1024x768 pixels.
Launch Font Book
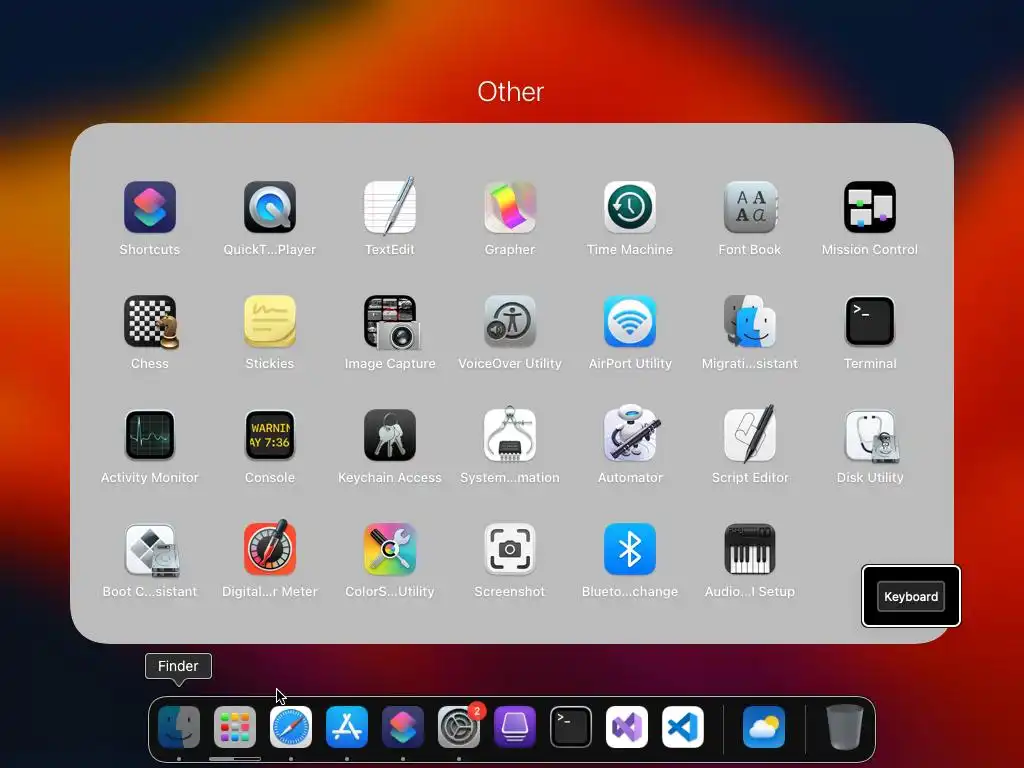750,208
